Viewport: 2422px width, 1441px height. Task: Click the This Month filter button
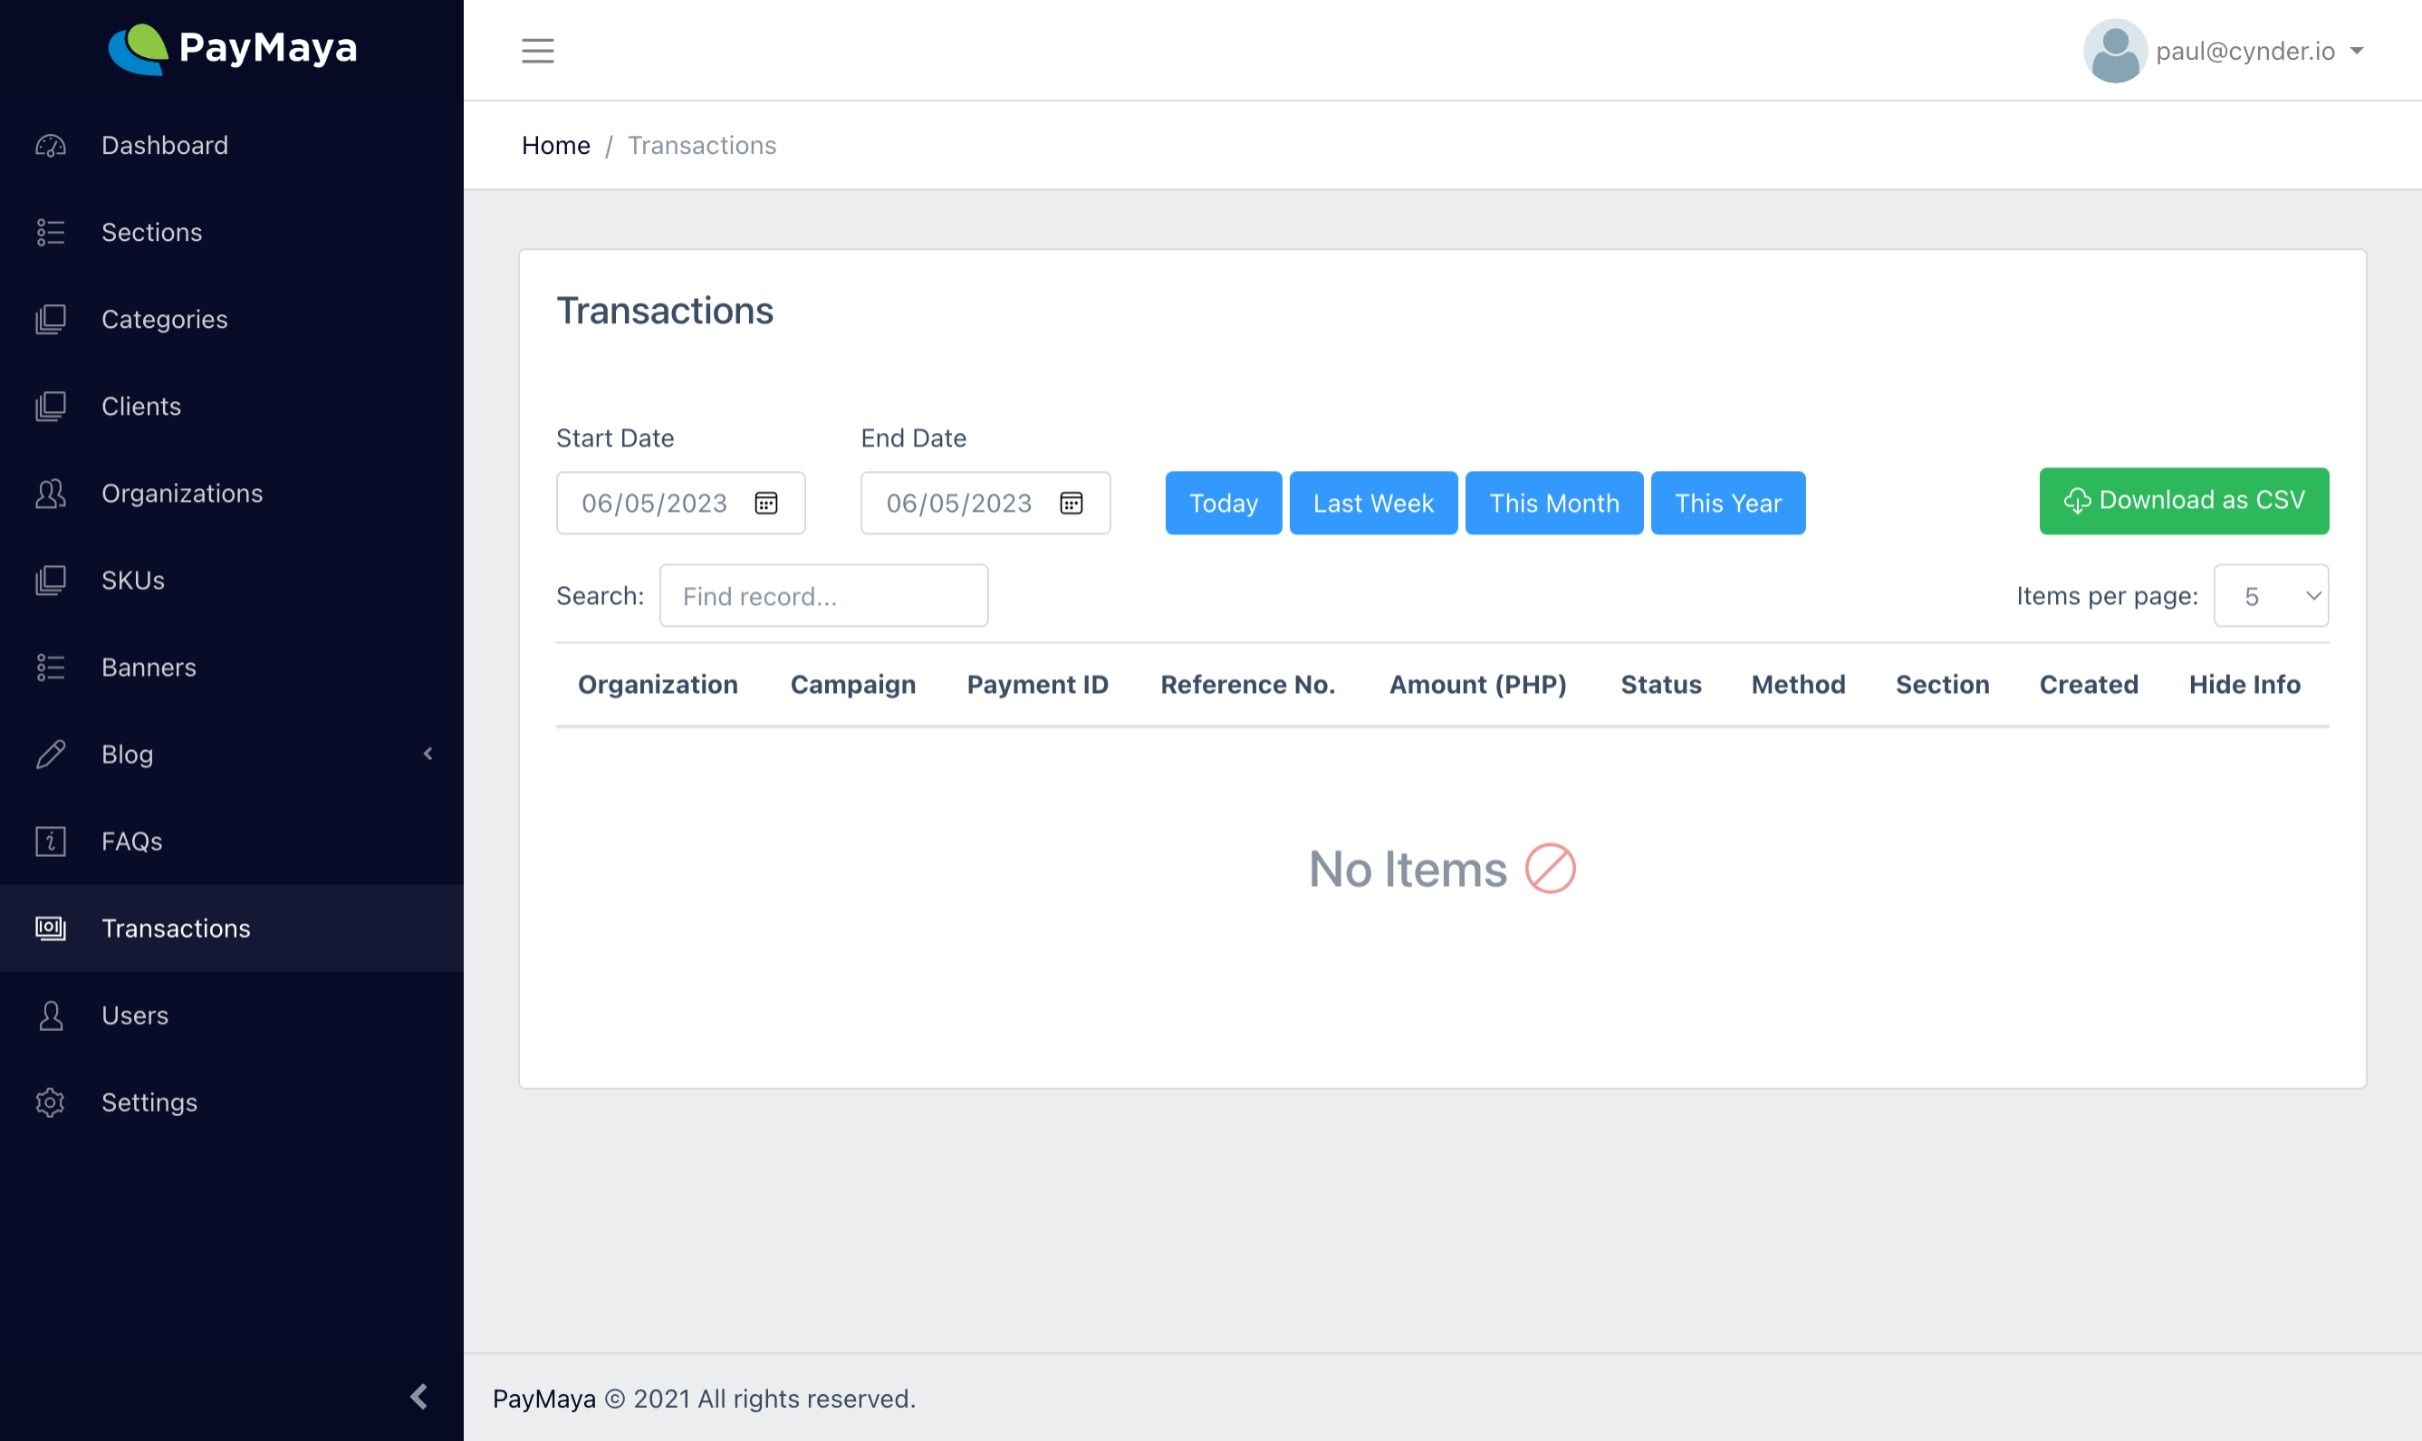tap(1554, 503)
